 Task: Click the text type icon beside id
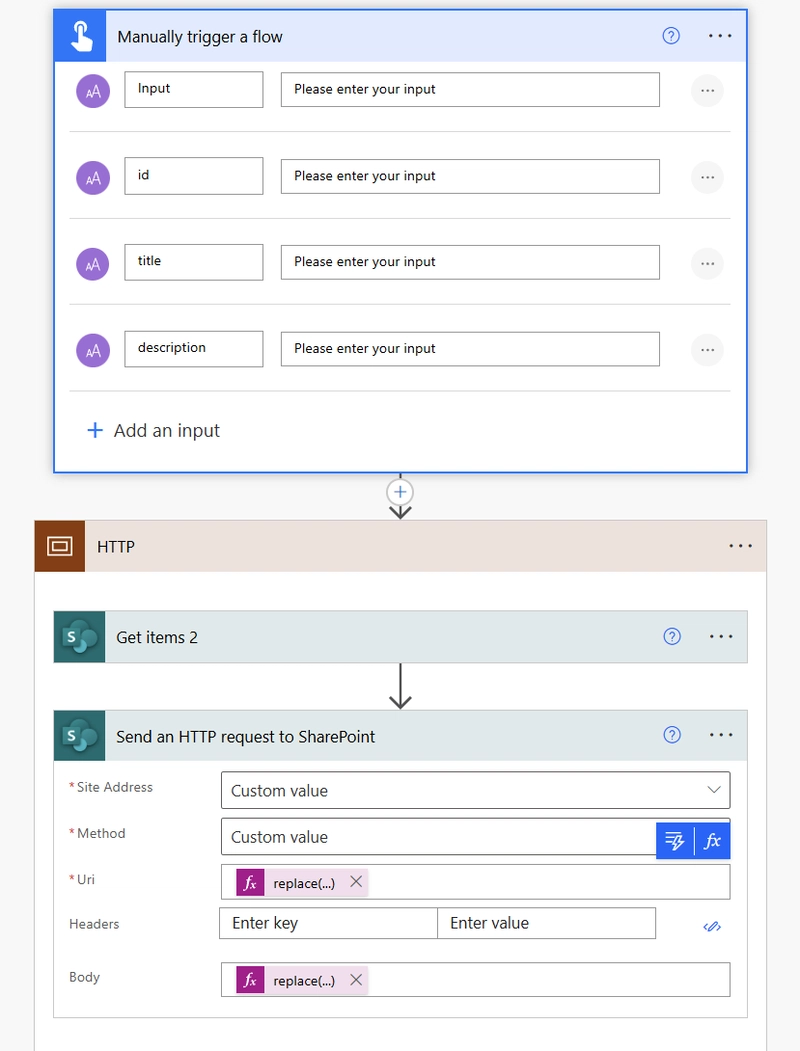click(93, 178)
